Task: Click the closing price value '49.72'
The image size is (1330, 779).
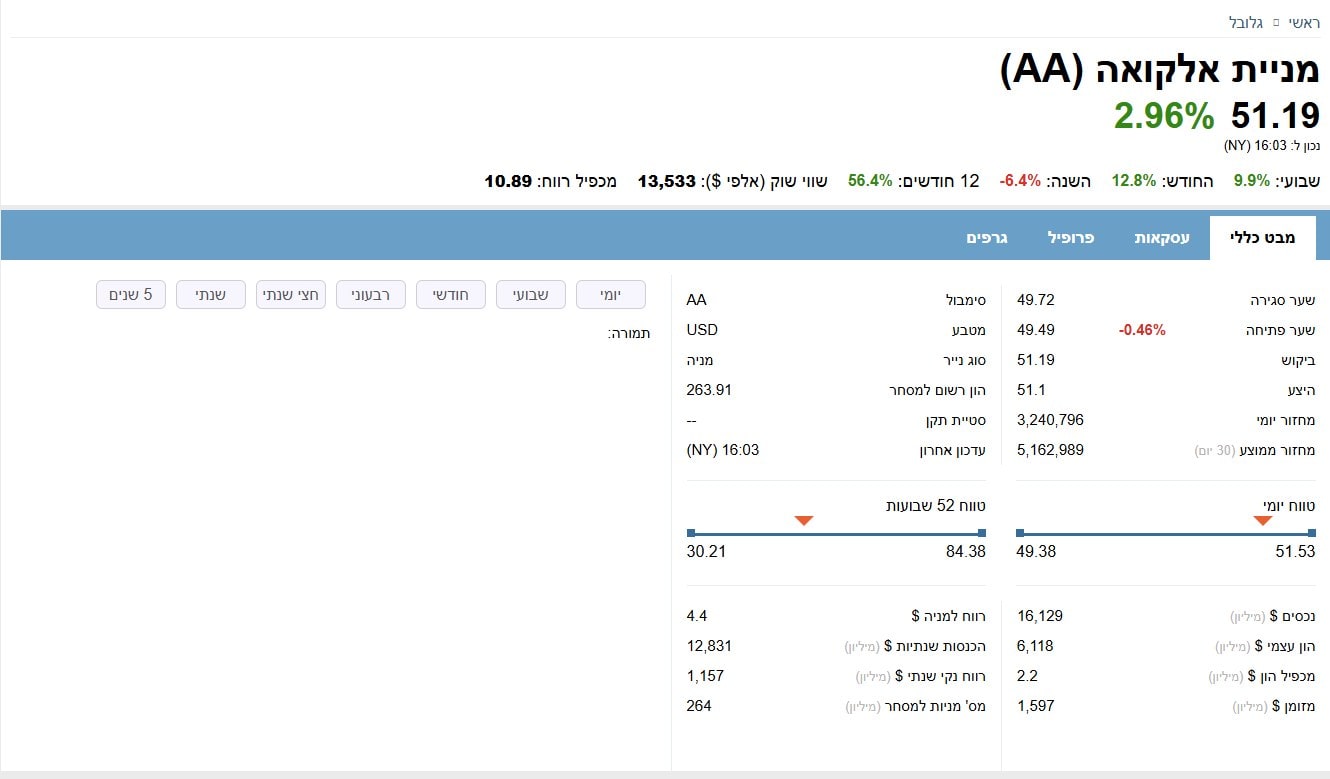Action: point(1036,300)
